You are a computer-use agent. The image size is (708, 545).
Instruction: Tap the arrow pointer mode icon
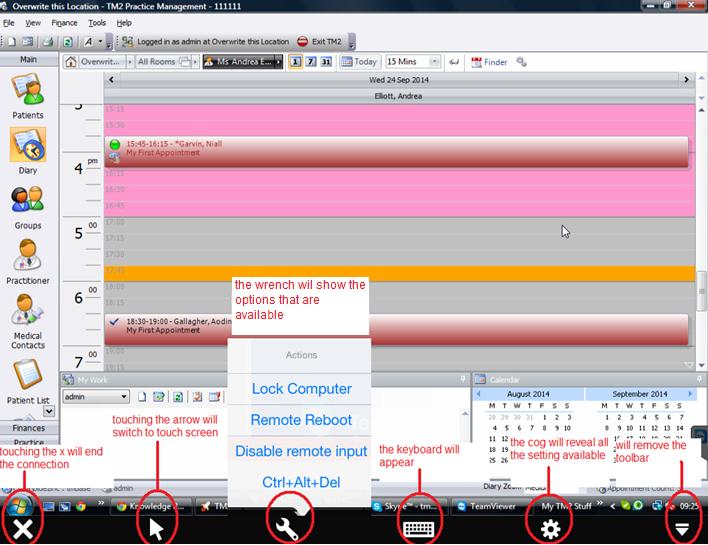(x=156, y=529)
